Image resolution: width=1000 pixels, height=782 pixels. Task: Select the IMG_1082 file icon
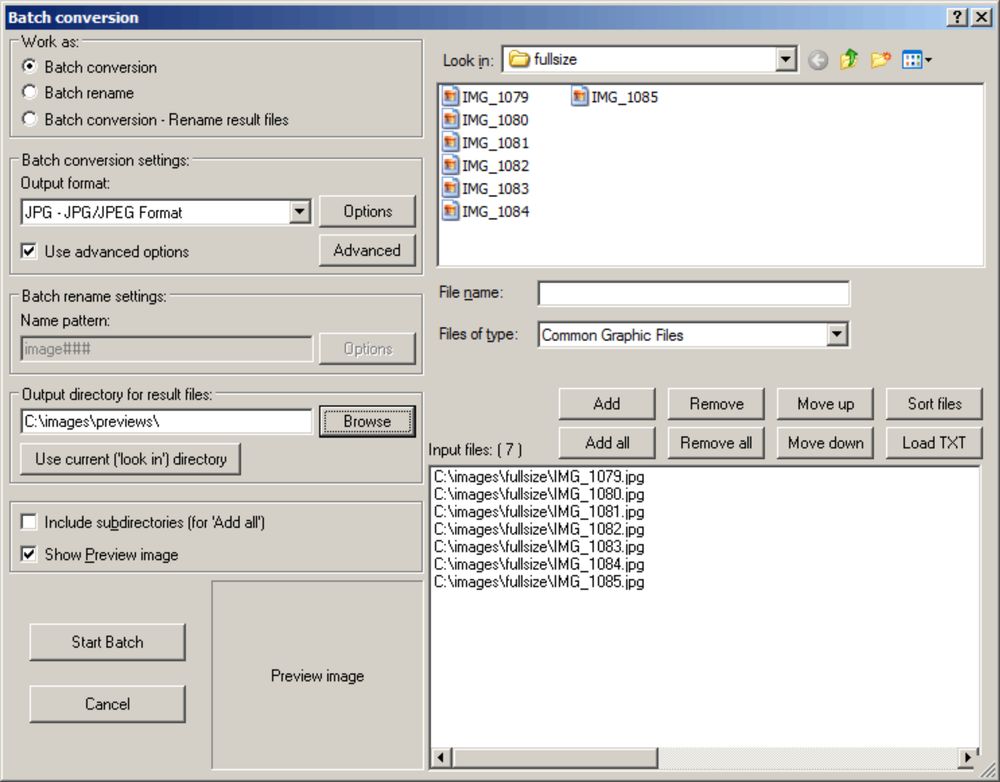(x=450, y=165)
